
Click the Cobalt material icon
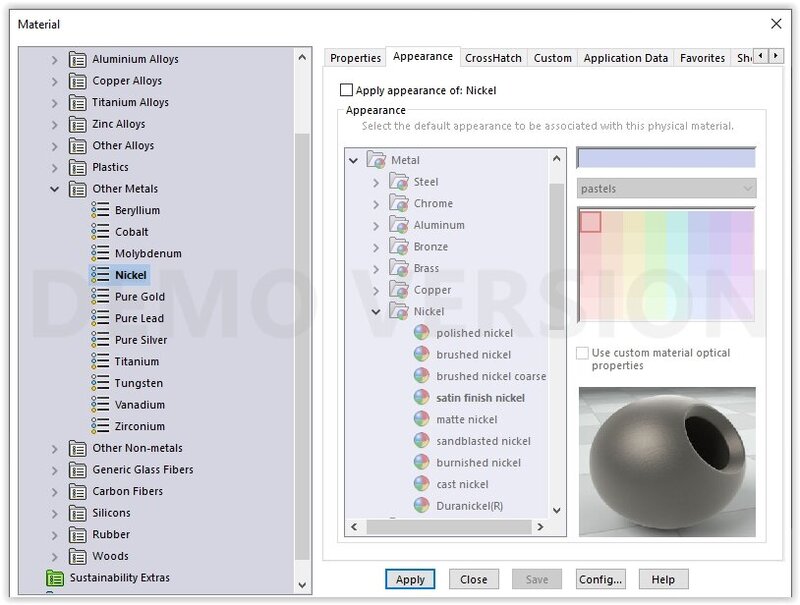click(x=100, y=232)
